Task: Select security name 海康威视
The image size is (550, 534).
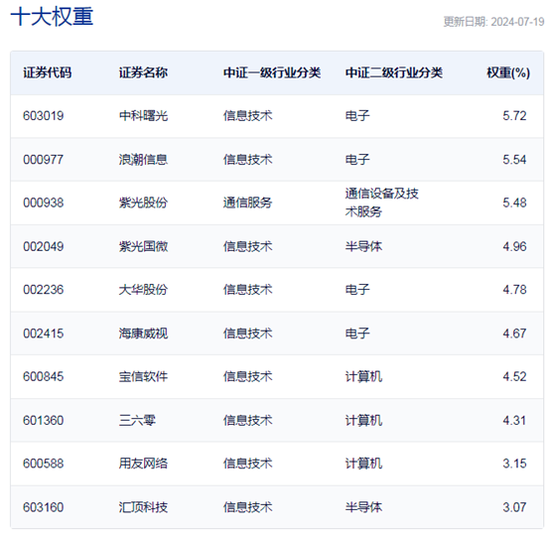Action: coord(143,333)
